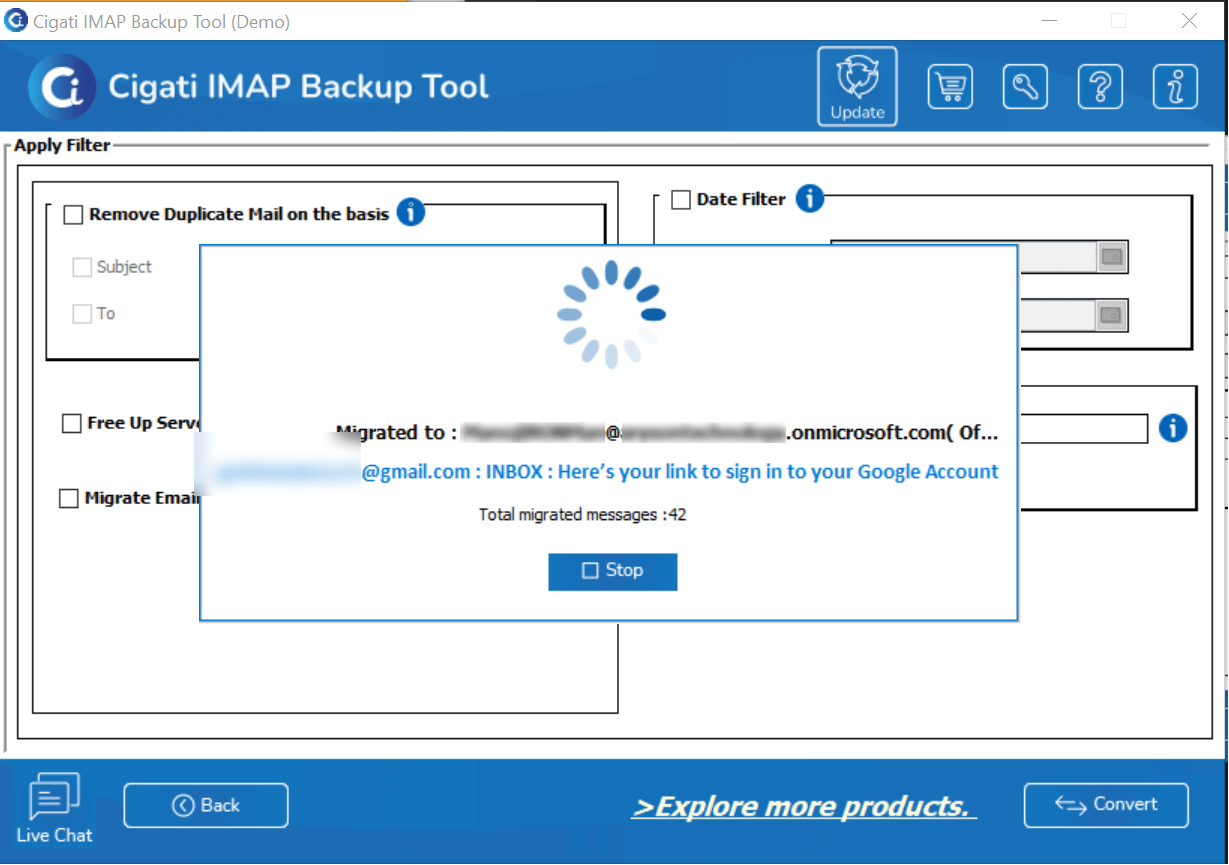Close the Cigati IMAP Backup Tool window
Image resolution: width=1229 pixels, height=865 pixels.
pyautogui.click(x=1189, y=20)
